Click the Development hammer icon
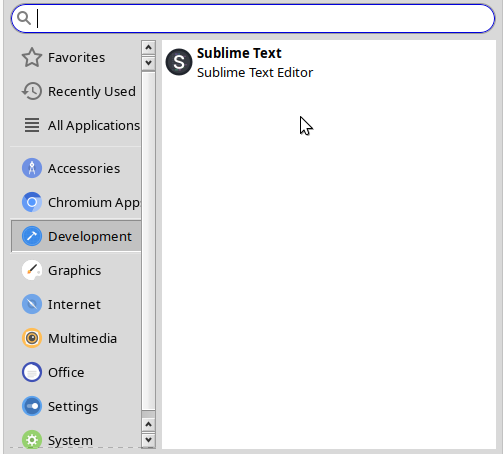Image resolution: width=503 pixels, height=454 pixels. pyautogui.click(x=32, y=236)
